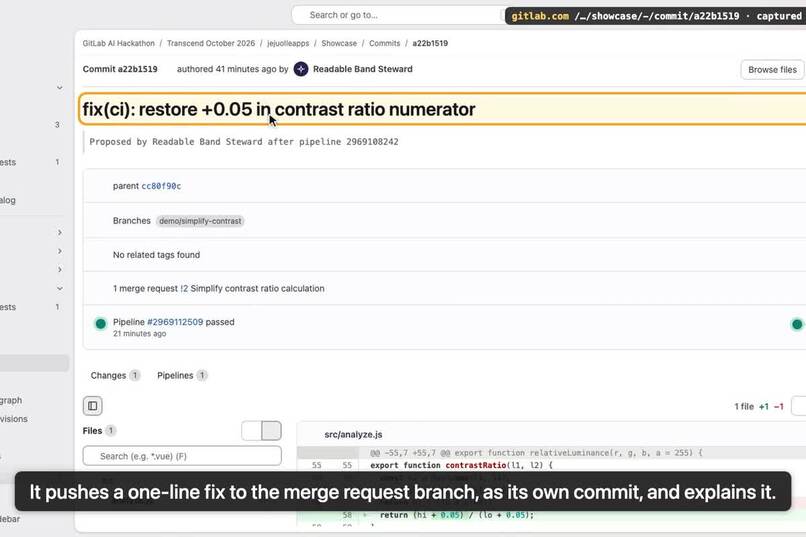Go to Transcend October 2026 breadcrumb
Image resolution: width=806 pixels, height=537 pixels.
211,43
